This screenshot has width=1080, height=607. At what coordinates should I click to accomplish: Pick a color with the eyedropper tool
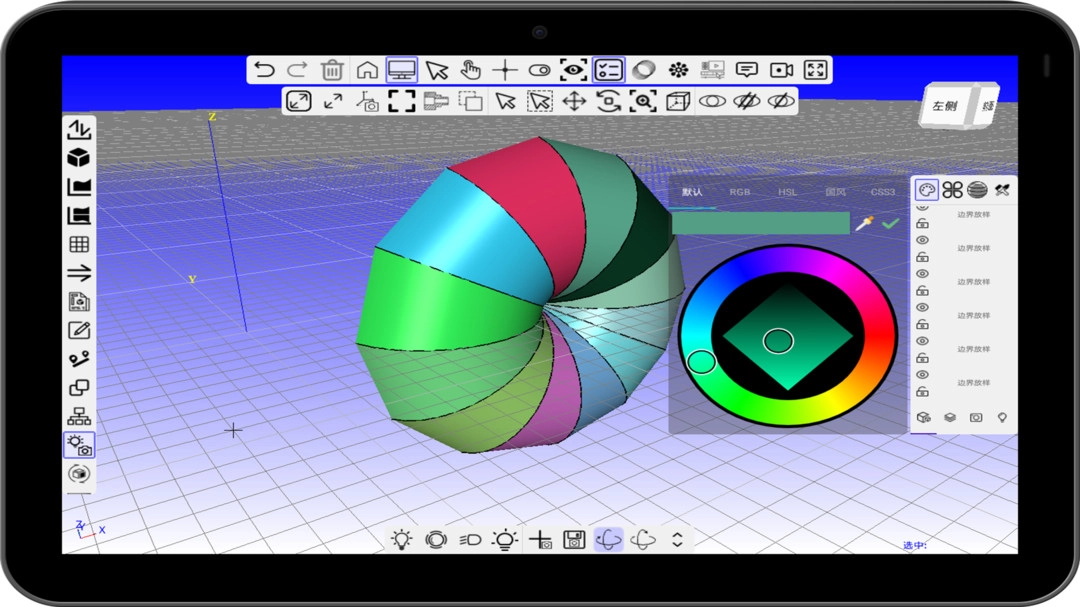[863, 223]
